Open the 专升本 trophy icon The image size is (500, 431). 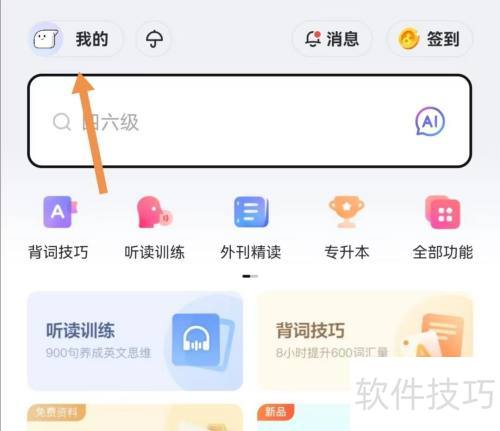[347, 212]
